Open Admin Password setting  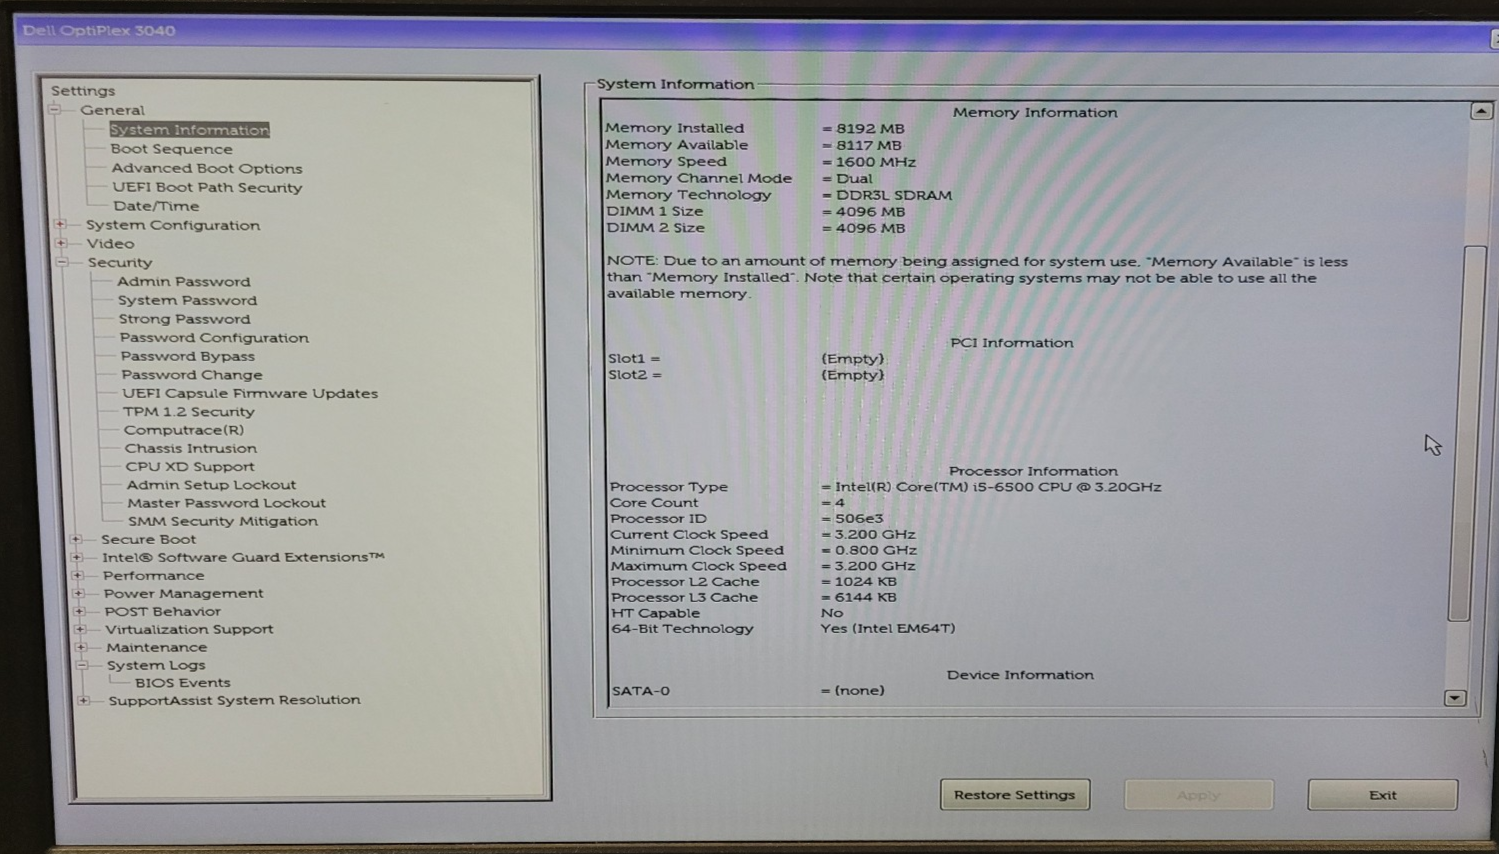click(183, 281)
